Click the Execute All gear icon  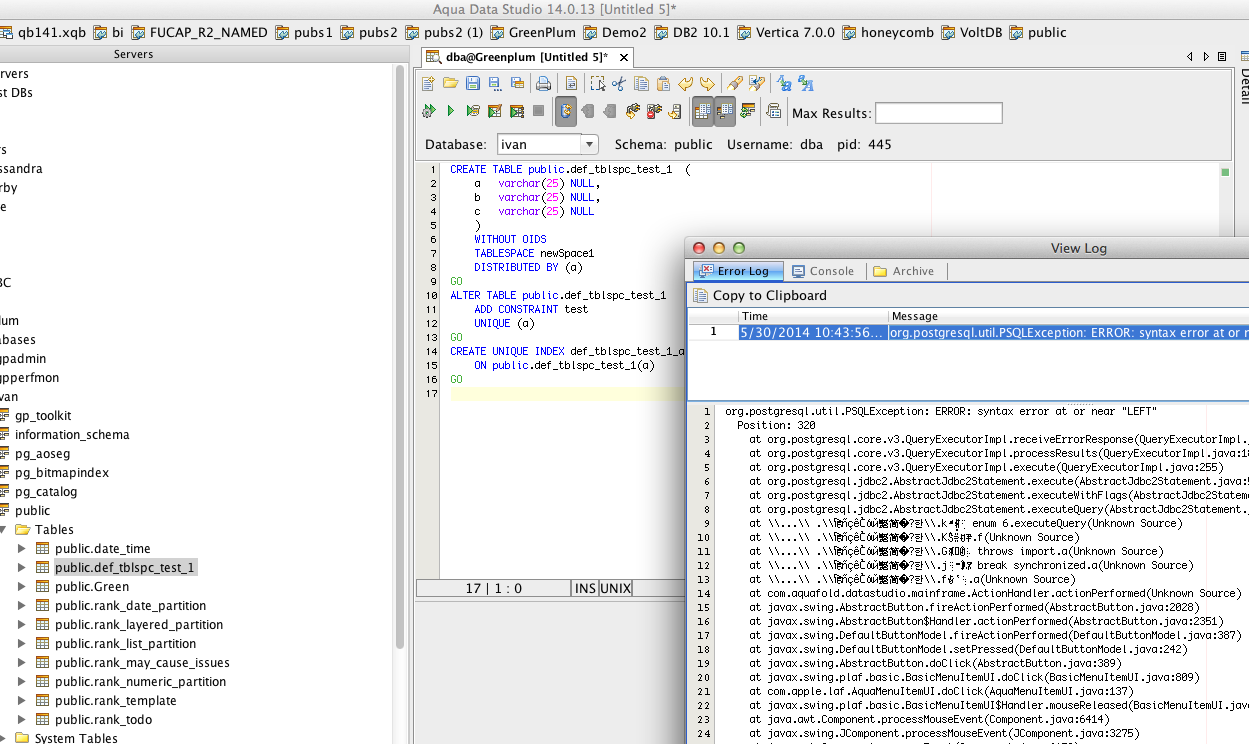429,111
